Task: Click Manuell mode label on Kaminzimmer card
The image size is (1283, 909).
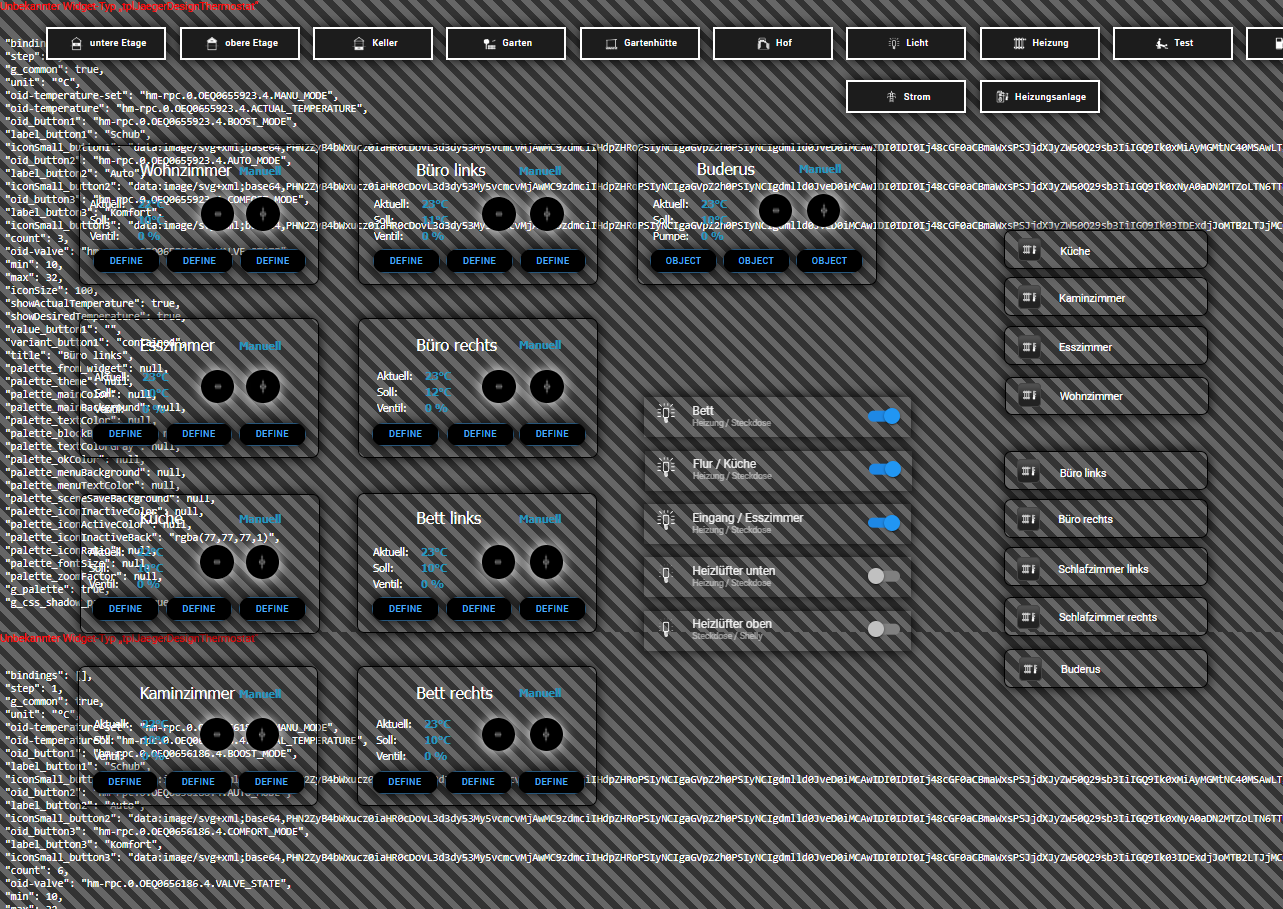Action: [260, 694]
